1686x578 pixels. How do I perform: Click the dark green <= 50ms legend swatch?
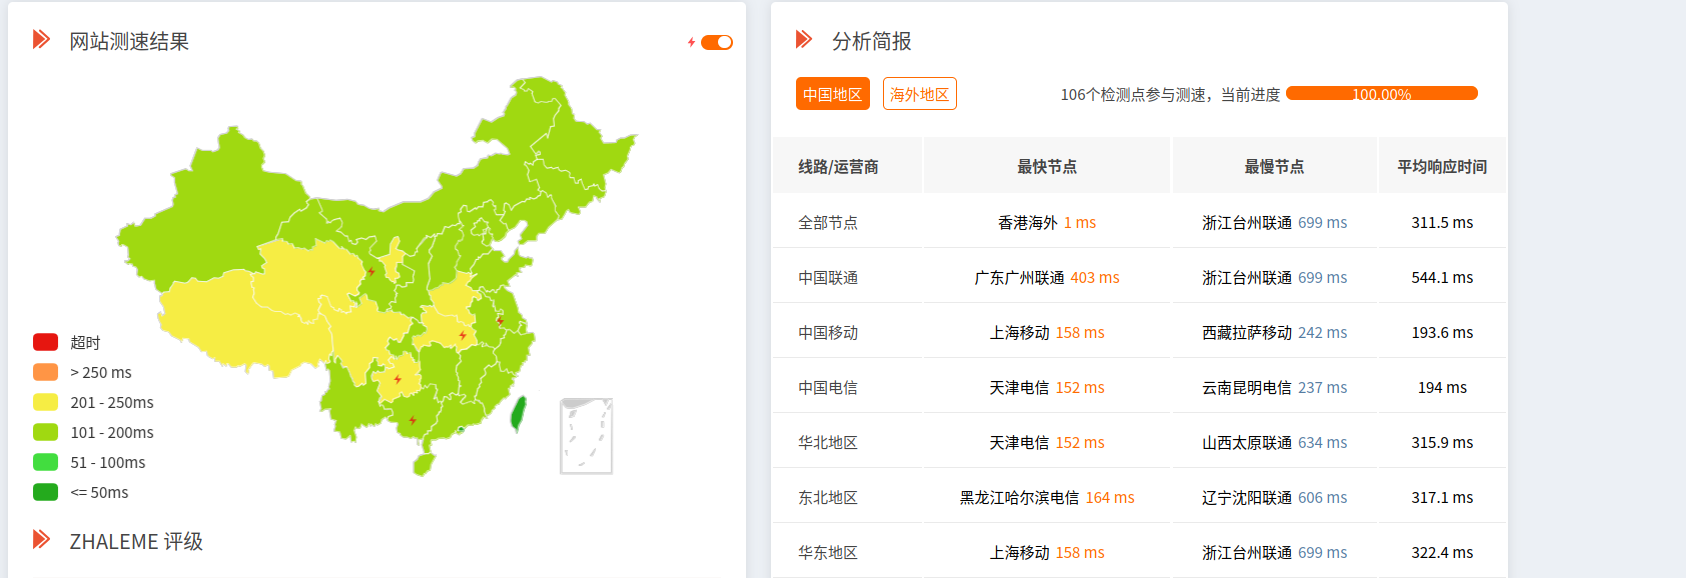[46, 492]
